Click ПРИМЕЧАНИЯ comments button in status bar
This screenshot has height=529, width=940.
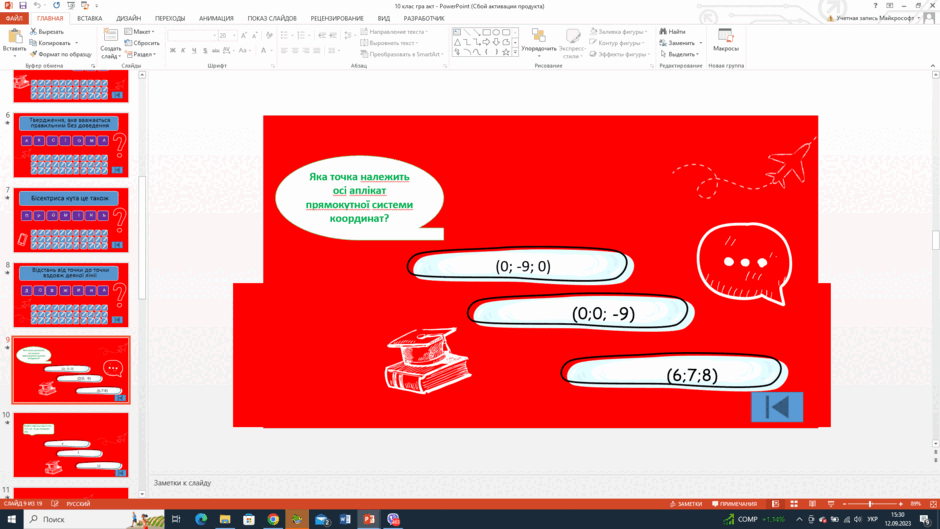click(x=734, y=504)
